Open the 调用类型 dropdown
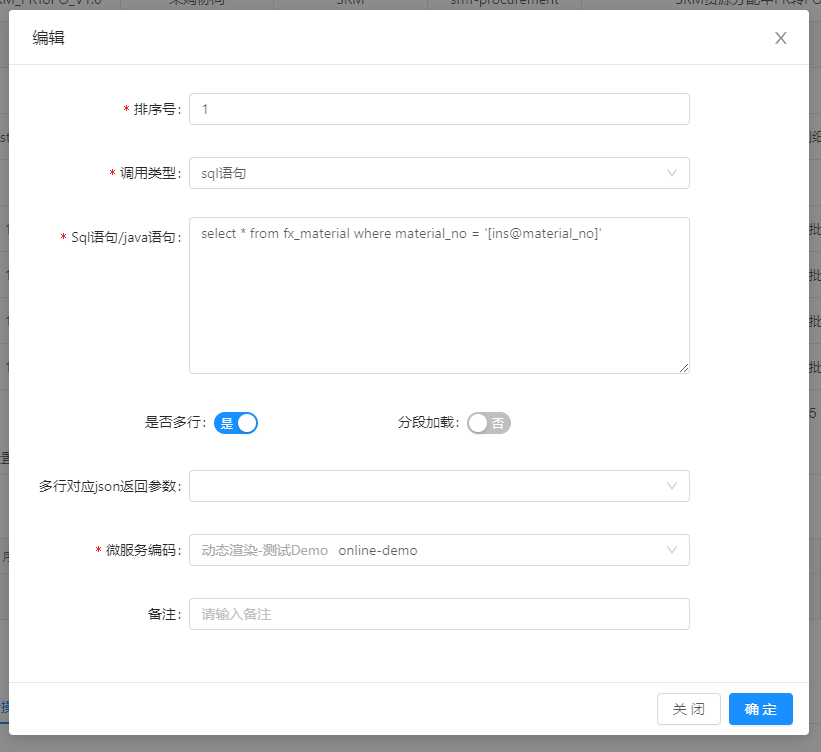The height and width of the screenshot is (752, 821). pyautogui.click(x=439, y=173)
